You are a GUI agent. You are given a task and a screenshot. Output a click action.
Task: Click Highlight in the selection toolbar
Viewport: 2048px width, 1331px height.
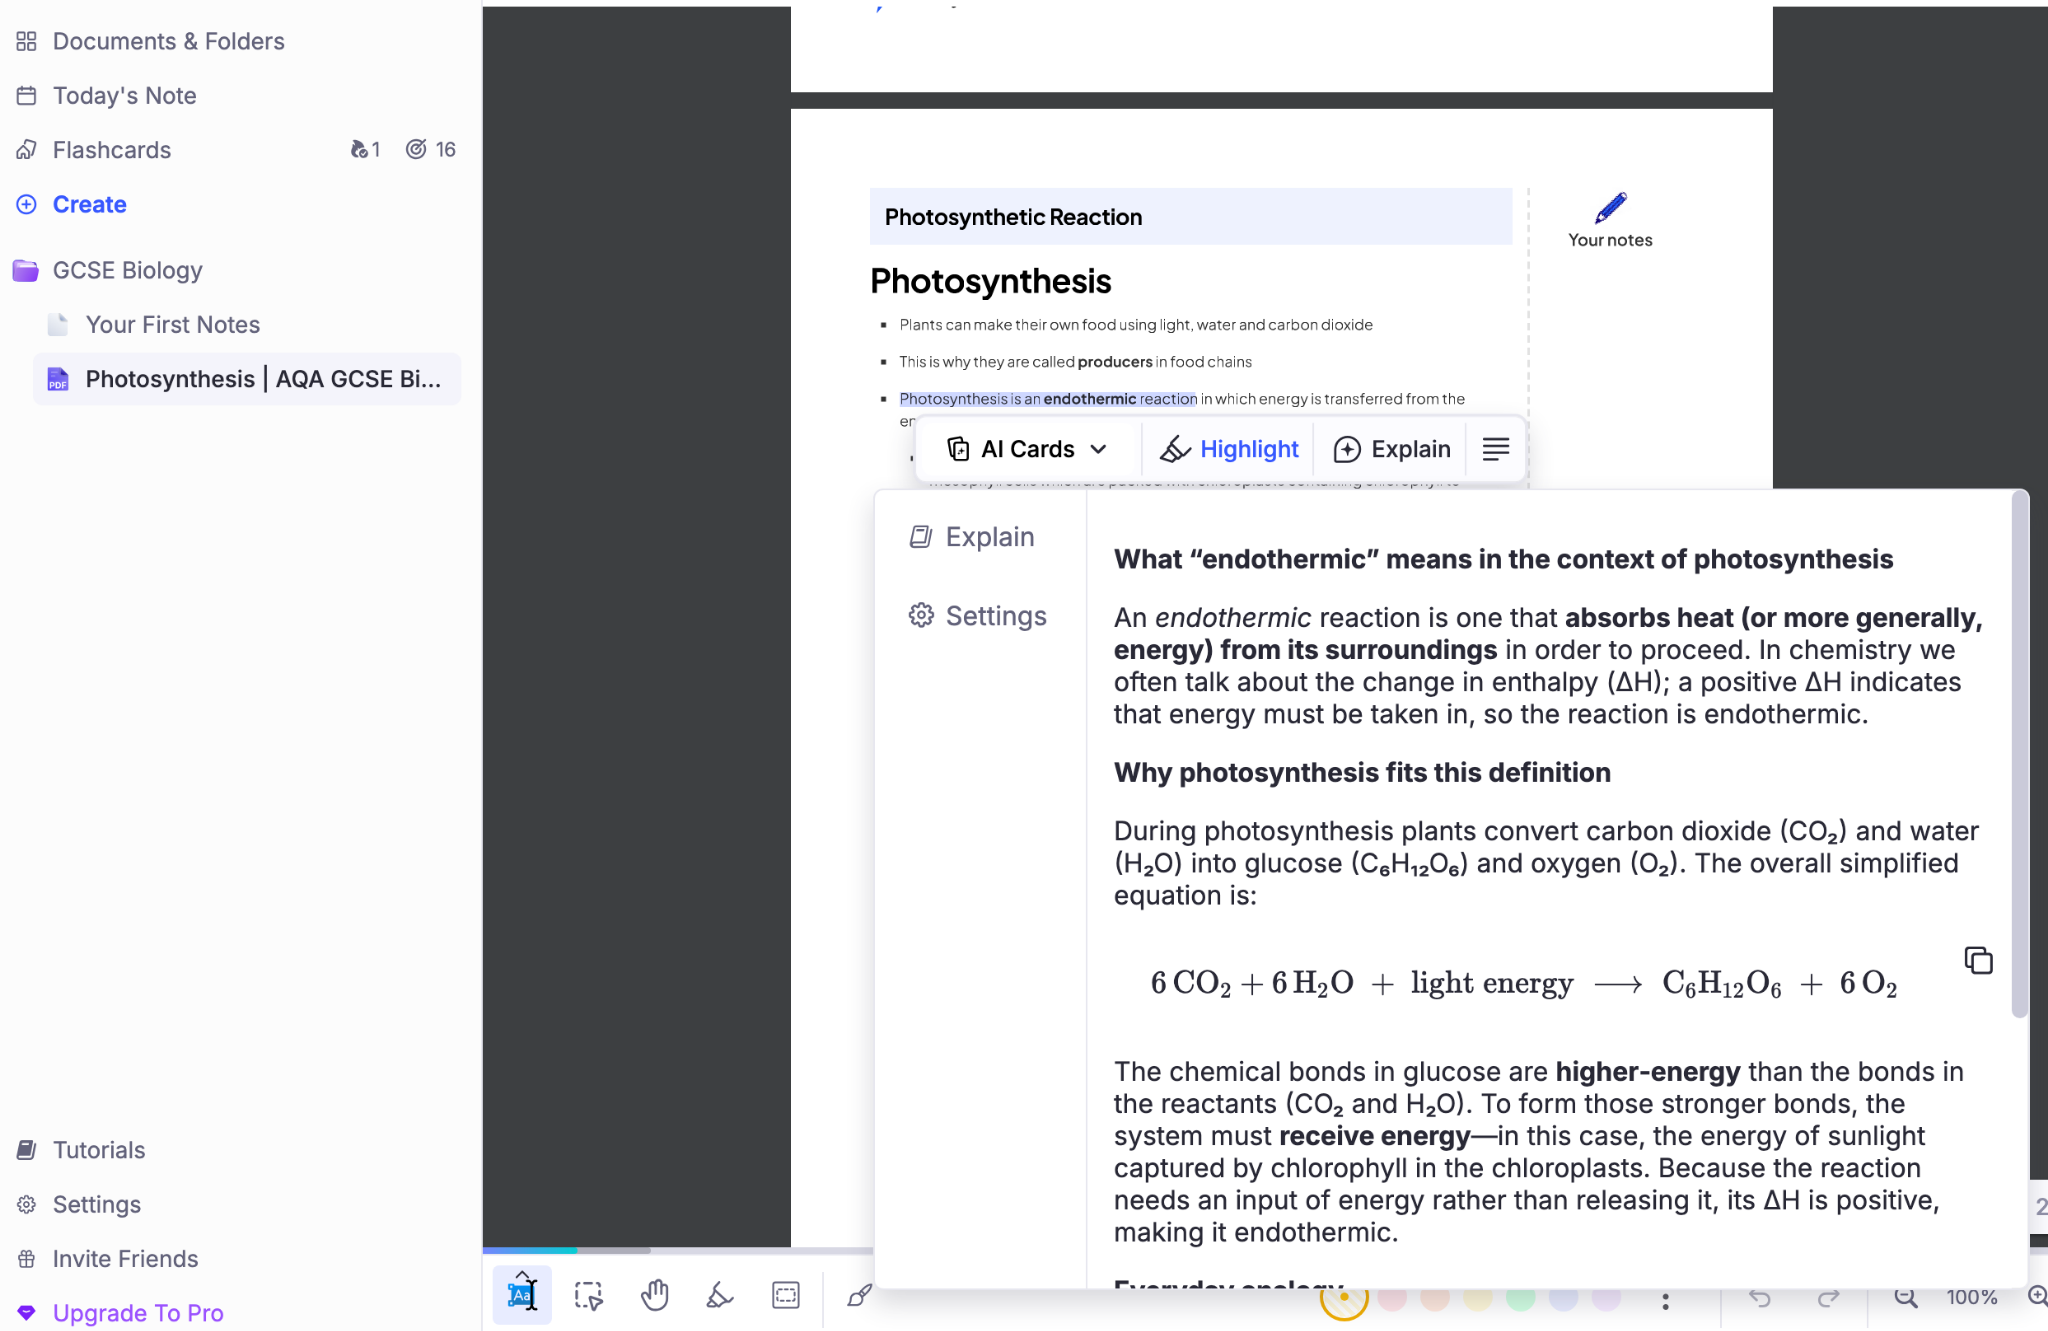click(1229, 450)
